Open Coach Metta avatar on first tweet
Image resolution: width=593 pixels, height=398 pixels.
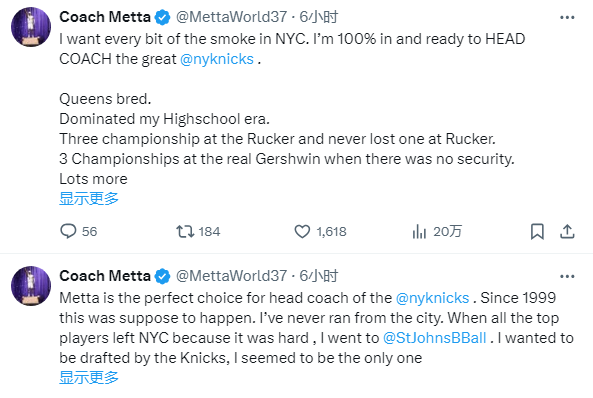pos(31,27)
